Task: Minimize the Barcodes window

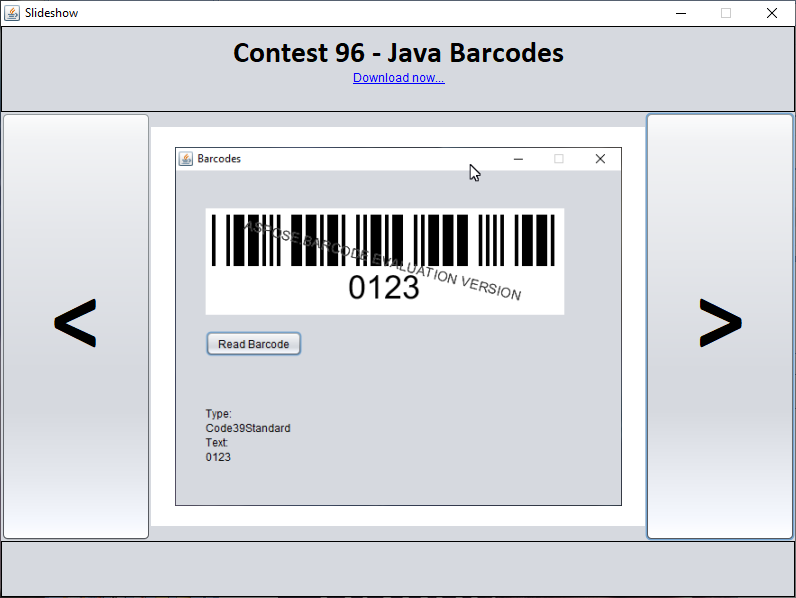Action: pos(518,159)
